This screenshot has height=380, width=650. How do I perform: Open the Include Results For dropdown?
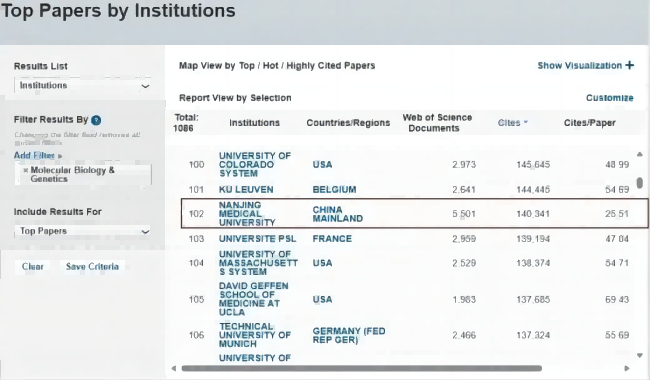[x=82, y=231]
